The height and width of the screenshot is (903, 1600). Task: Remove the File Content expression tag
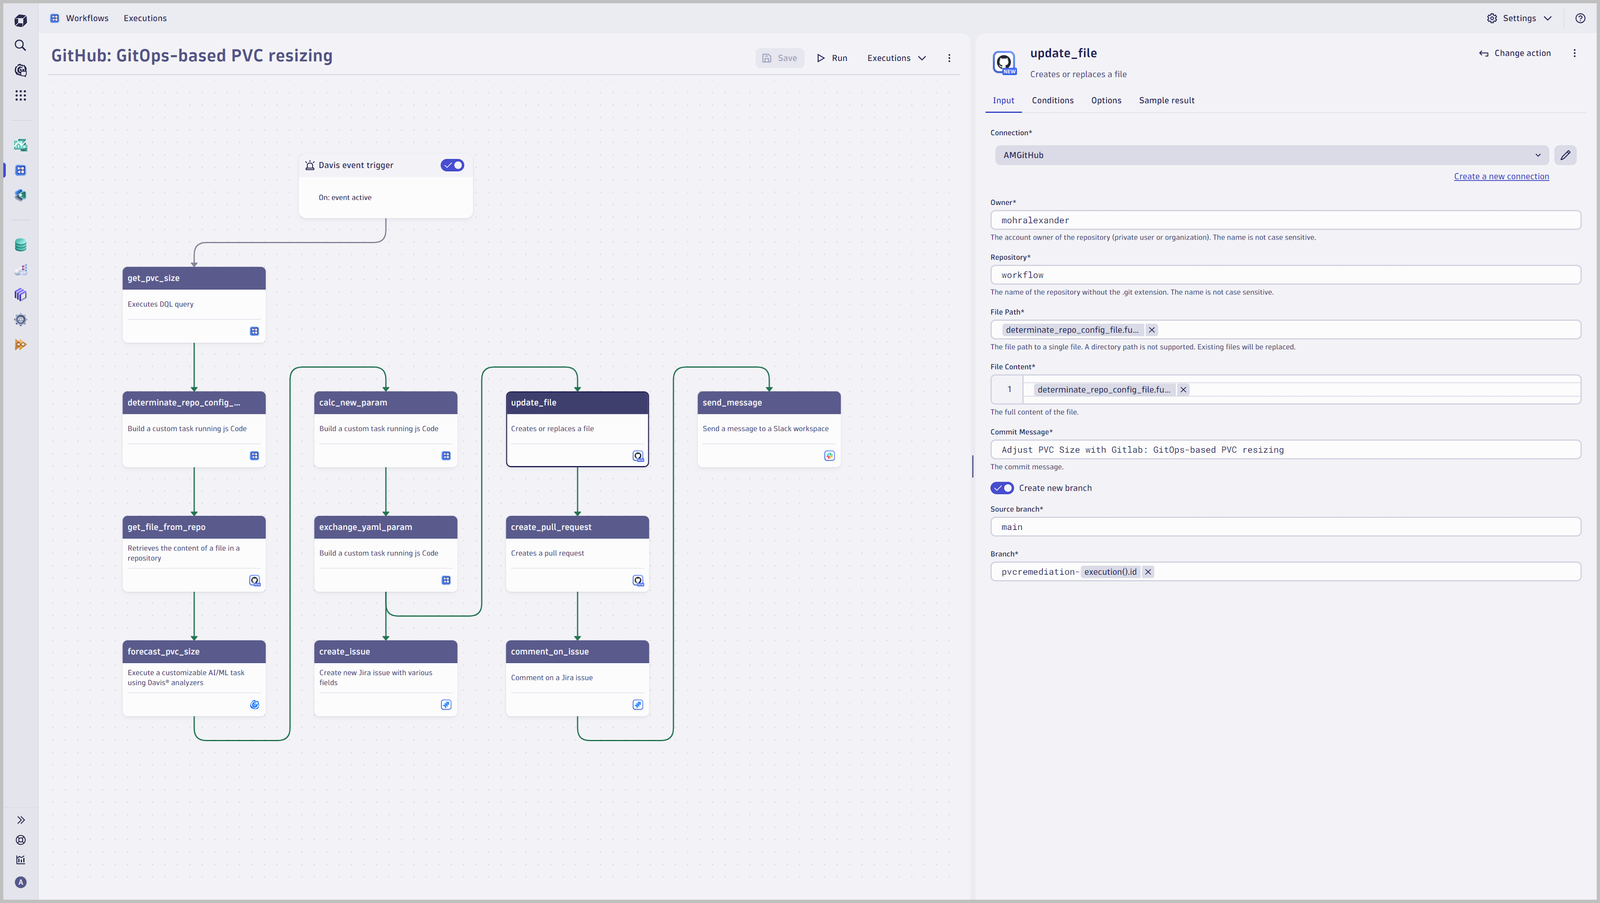tap(1183, 390)
